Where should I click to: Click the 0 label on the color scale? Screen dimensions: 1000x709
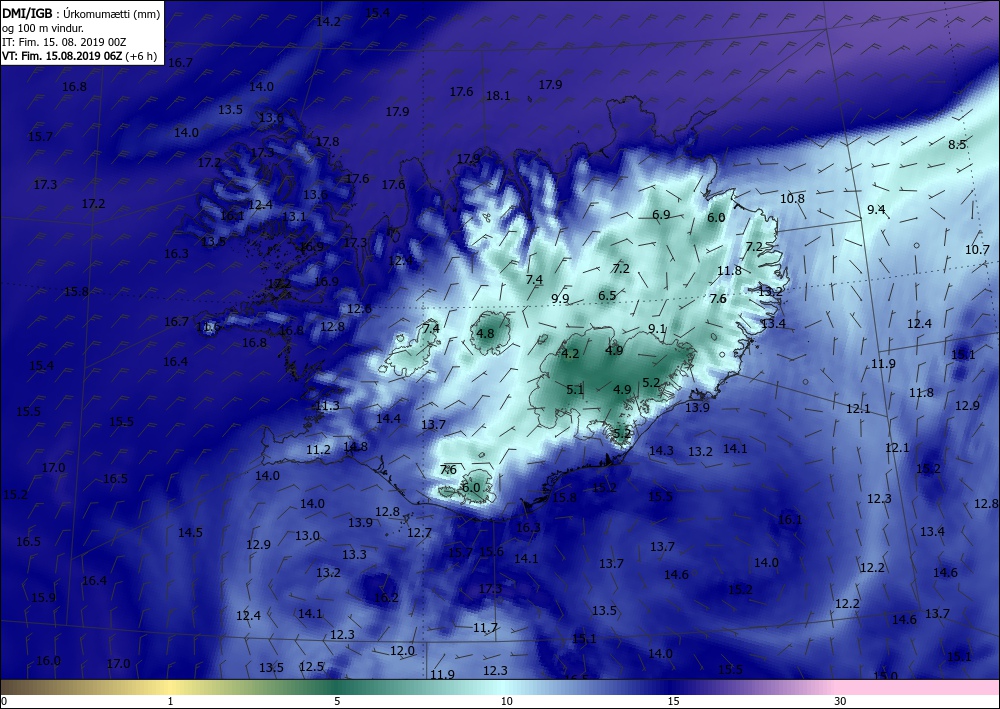pos(4,702)
